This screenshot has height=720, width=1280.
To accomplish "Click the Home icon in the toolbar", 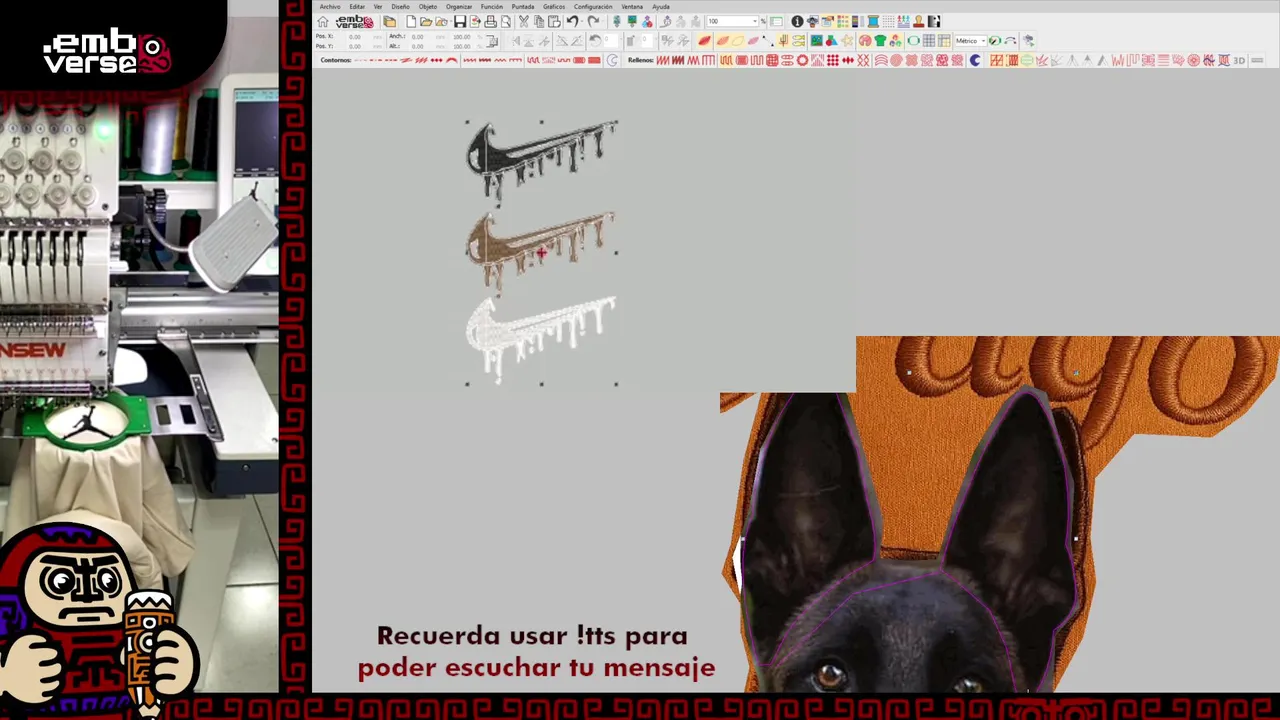I will point(322,21).
